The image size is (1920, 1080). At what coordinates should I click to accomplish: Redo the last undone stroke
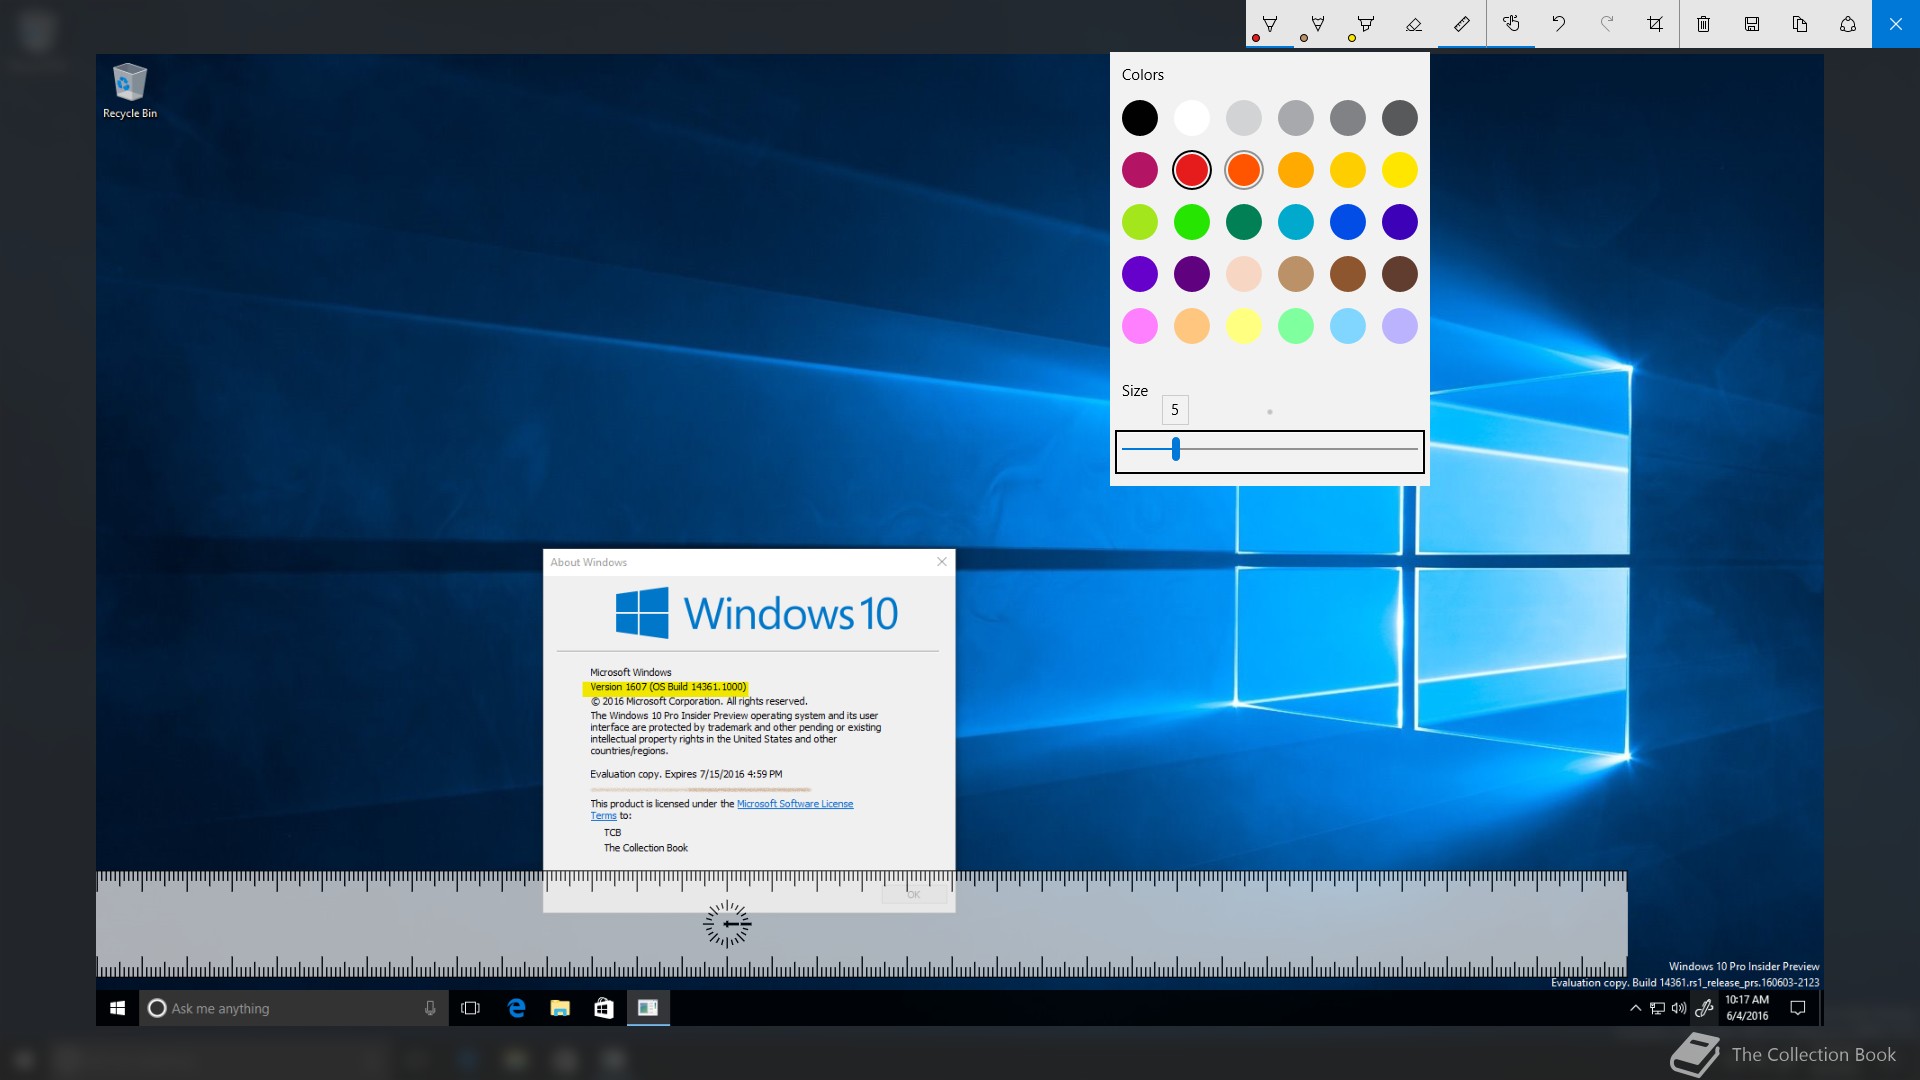click(x=1607, y=24)
